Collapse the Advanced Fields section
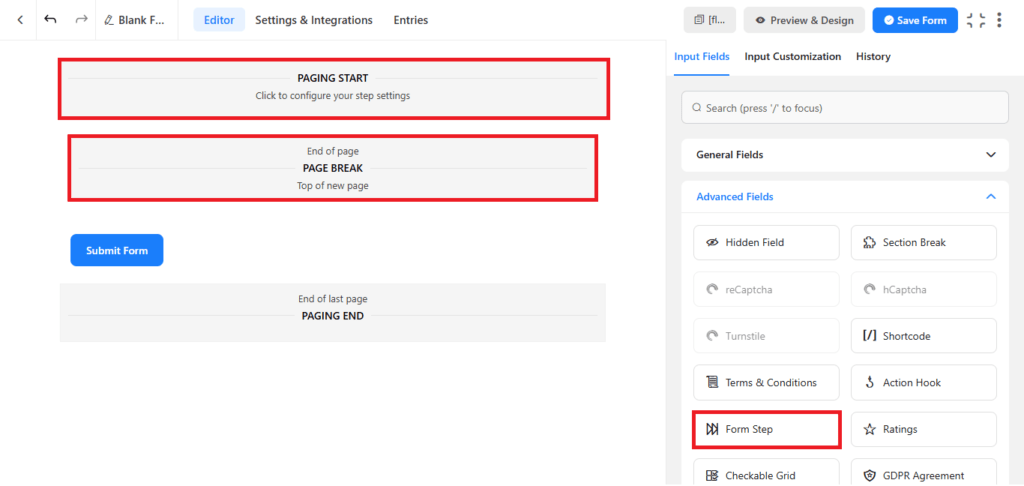This screenshot has width=1024, height=486. [844, 197]
